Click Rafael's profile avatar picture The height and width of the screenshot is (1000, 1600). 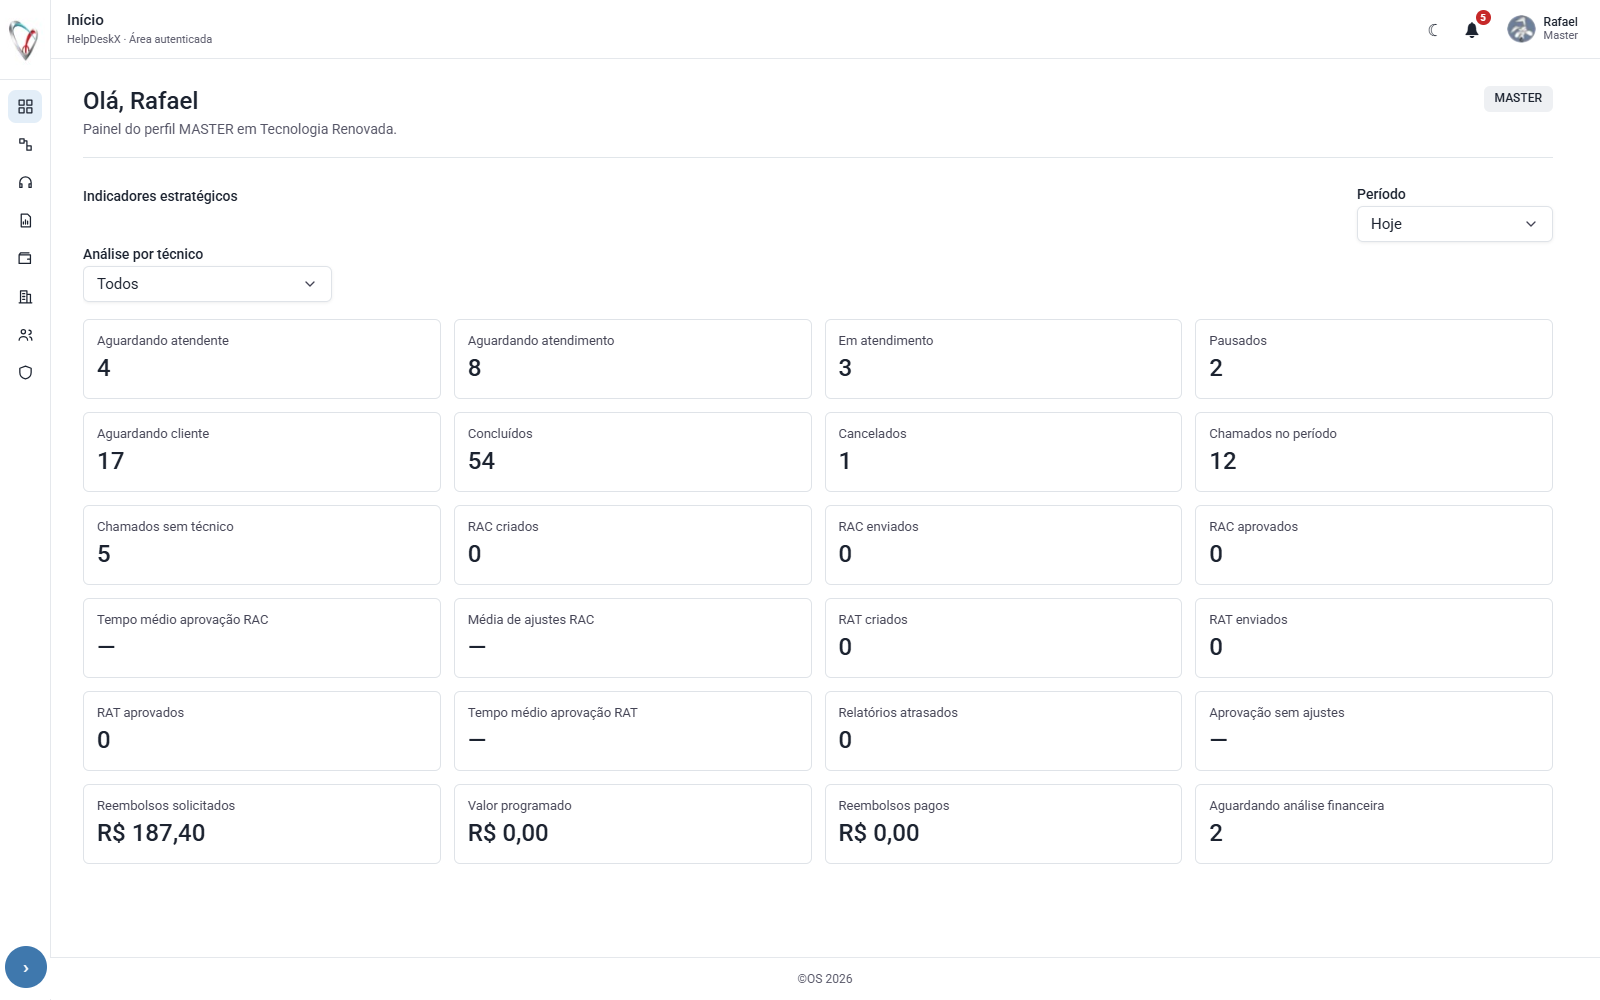tap(1521, 29)
